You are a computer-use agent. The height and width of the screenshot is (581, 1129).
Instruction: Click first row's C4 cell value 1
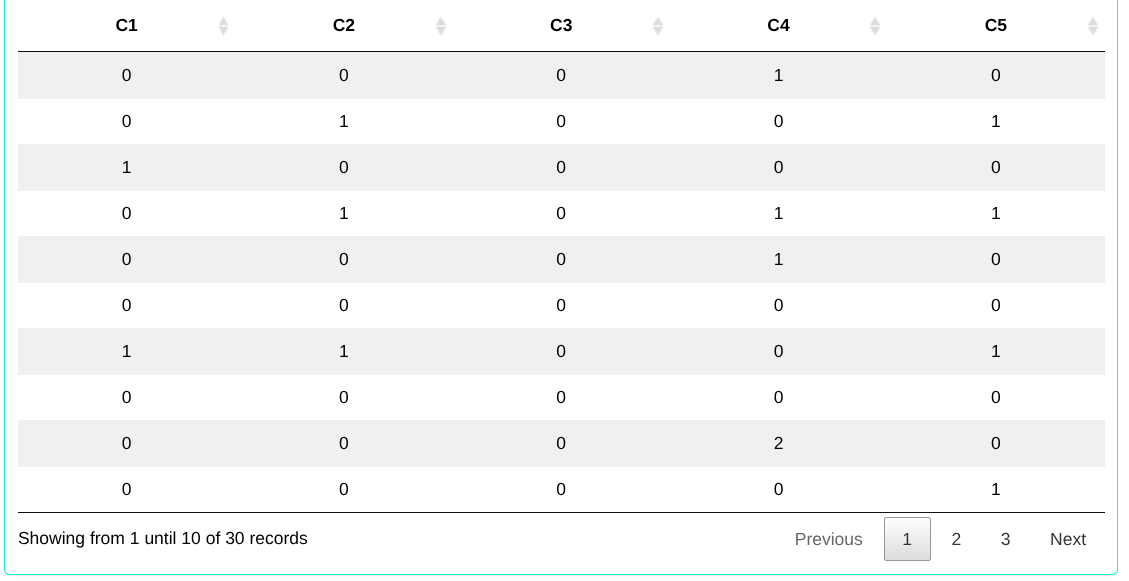point(778,75)
